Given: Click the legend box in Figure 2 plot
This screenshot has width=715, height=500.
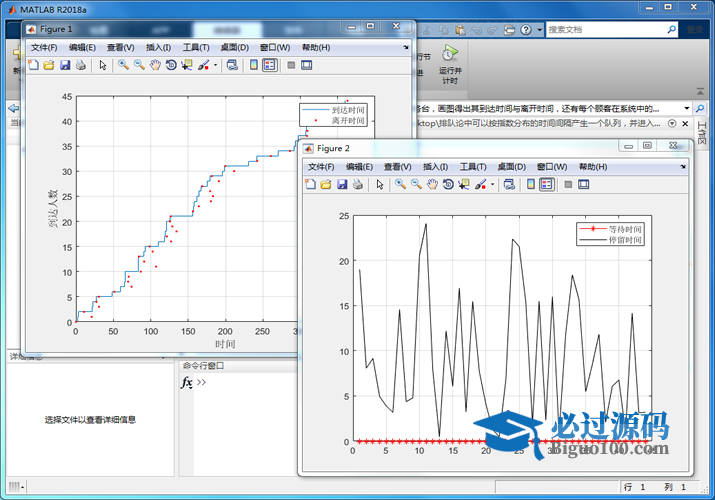Looking at the screenshot, I should pos(613,234).
